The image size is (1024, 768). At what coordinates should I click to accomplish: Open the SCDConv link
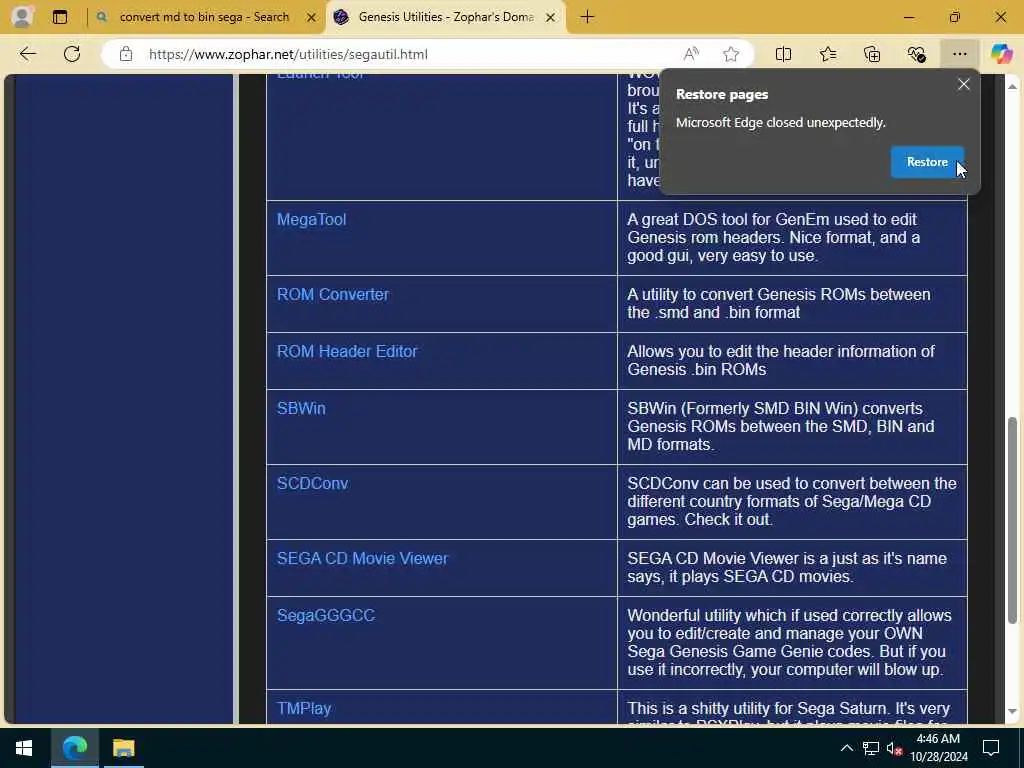pyautogui.click(x=312, y=483)
